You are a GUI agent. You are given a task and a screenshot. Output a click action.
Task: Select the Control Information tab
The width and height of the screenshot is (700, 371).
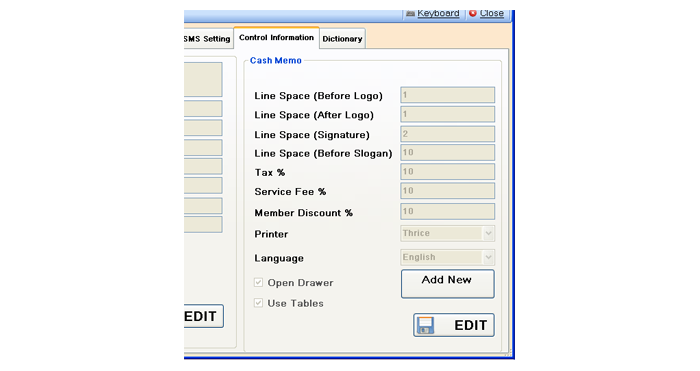click(x=276, y=38)
